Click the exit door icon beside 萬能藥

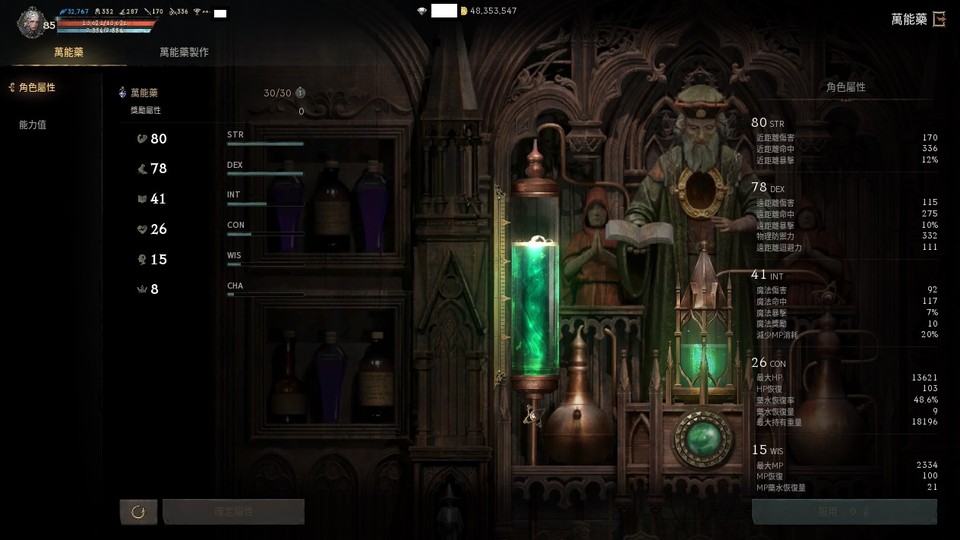coord(939,19)
